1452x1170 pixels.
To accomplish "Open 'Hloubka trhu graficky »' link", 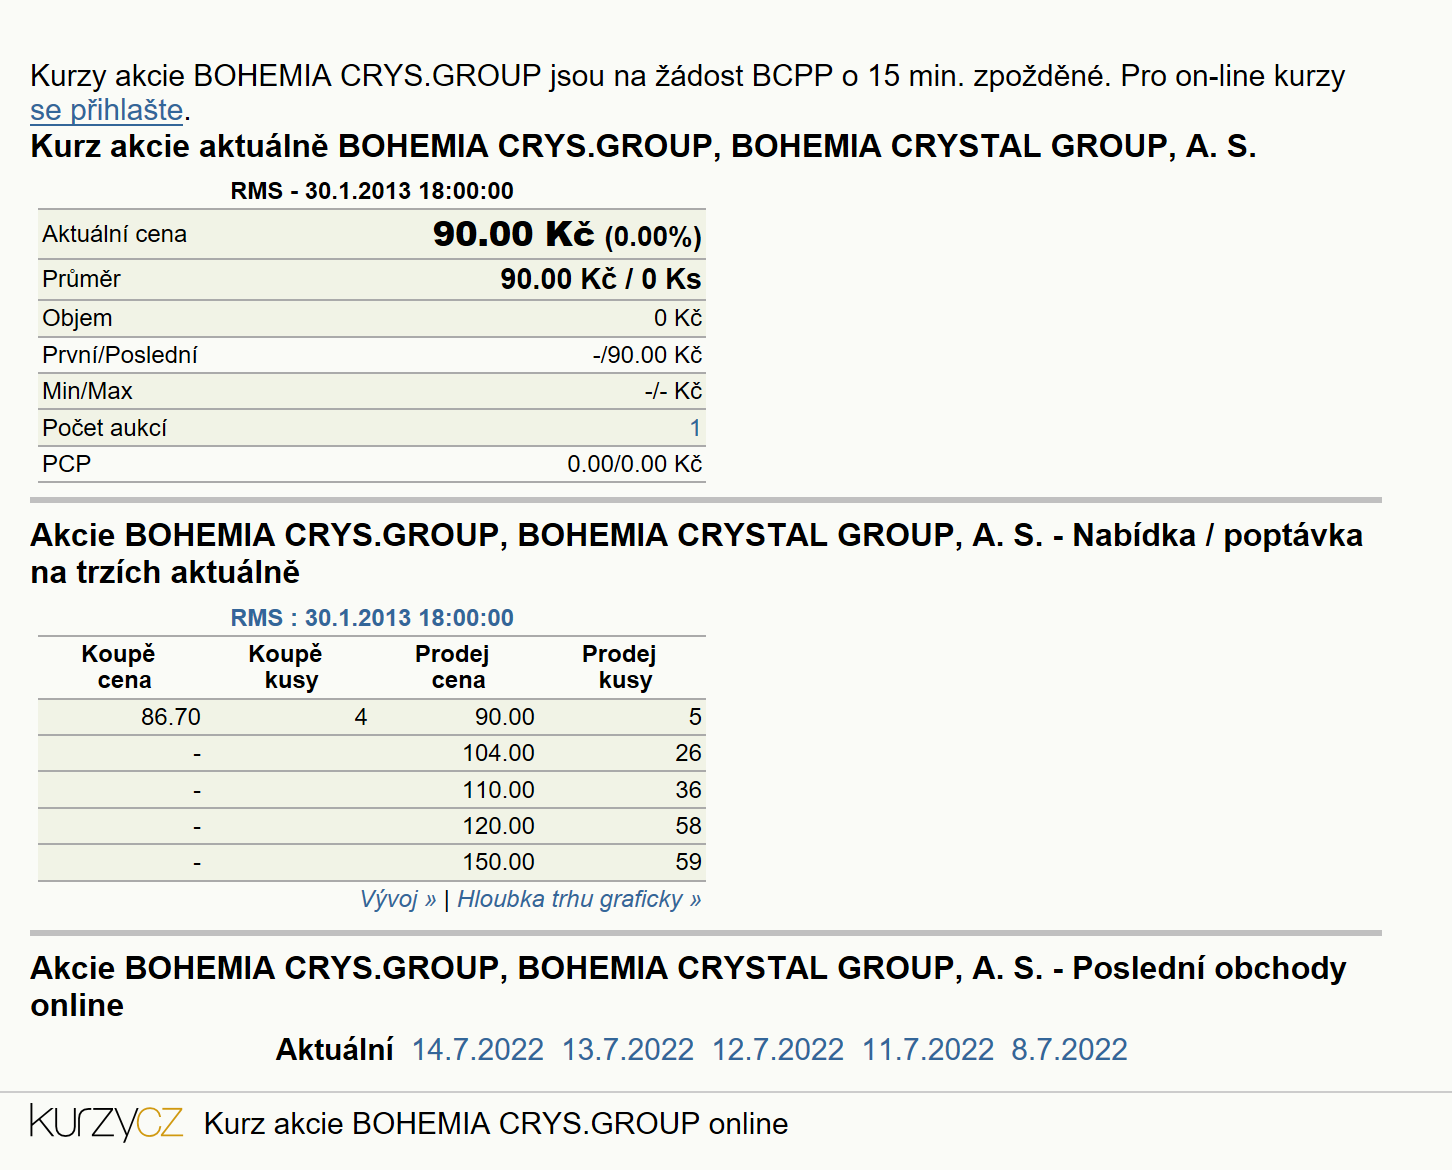I will click(x=579, y=899).
